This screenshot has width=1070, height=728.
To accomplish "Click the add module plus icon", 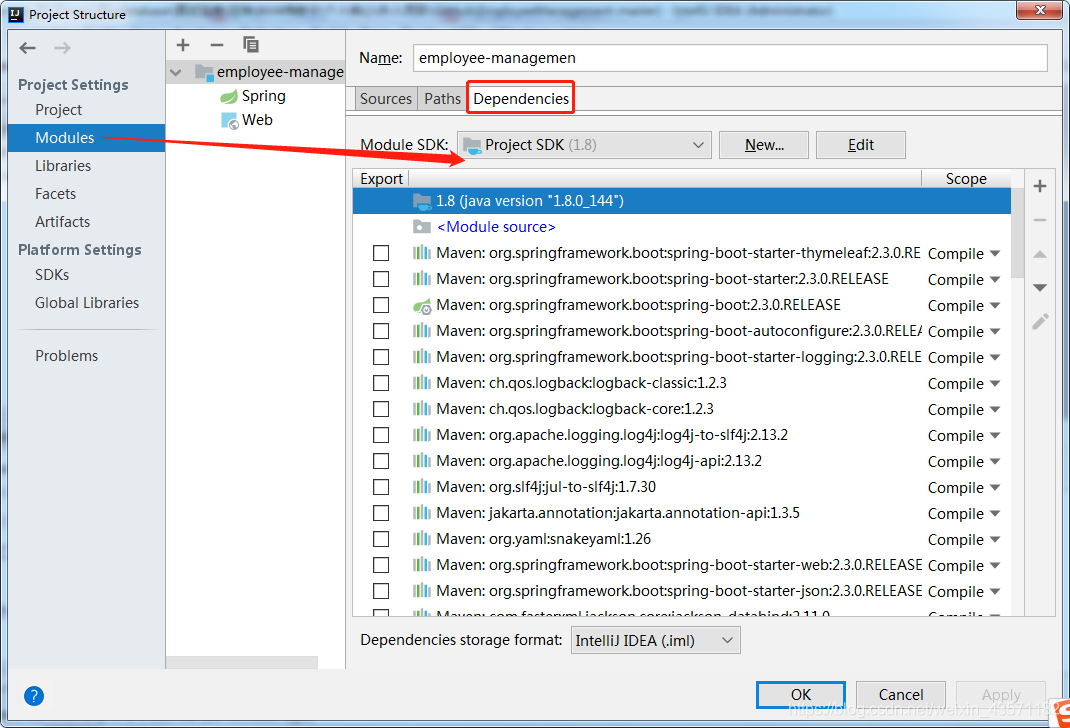I will tap(183, 45).
